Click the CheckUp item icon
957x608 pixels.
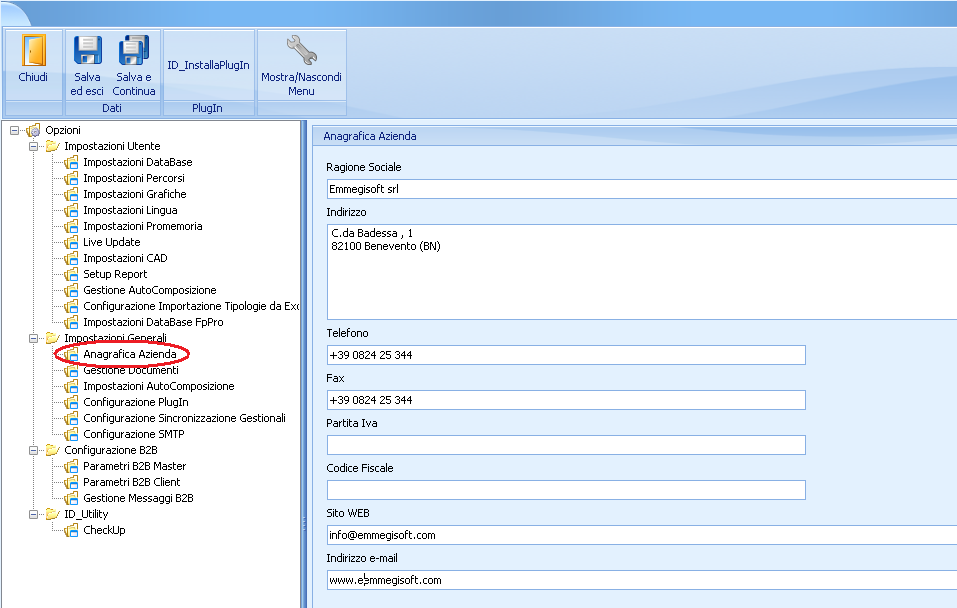point(71,530)
